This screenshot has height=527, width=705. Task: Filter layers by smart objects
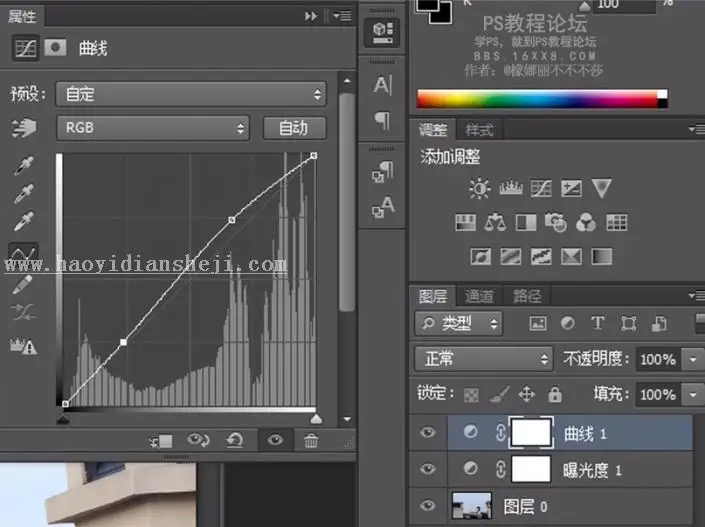[x=659, y=323]
